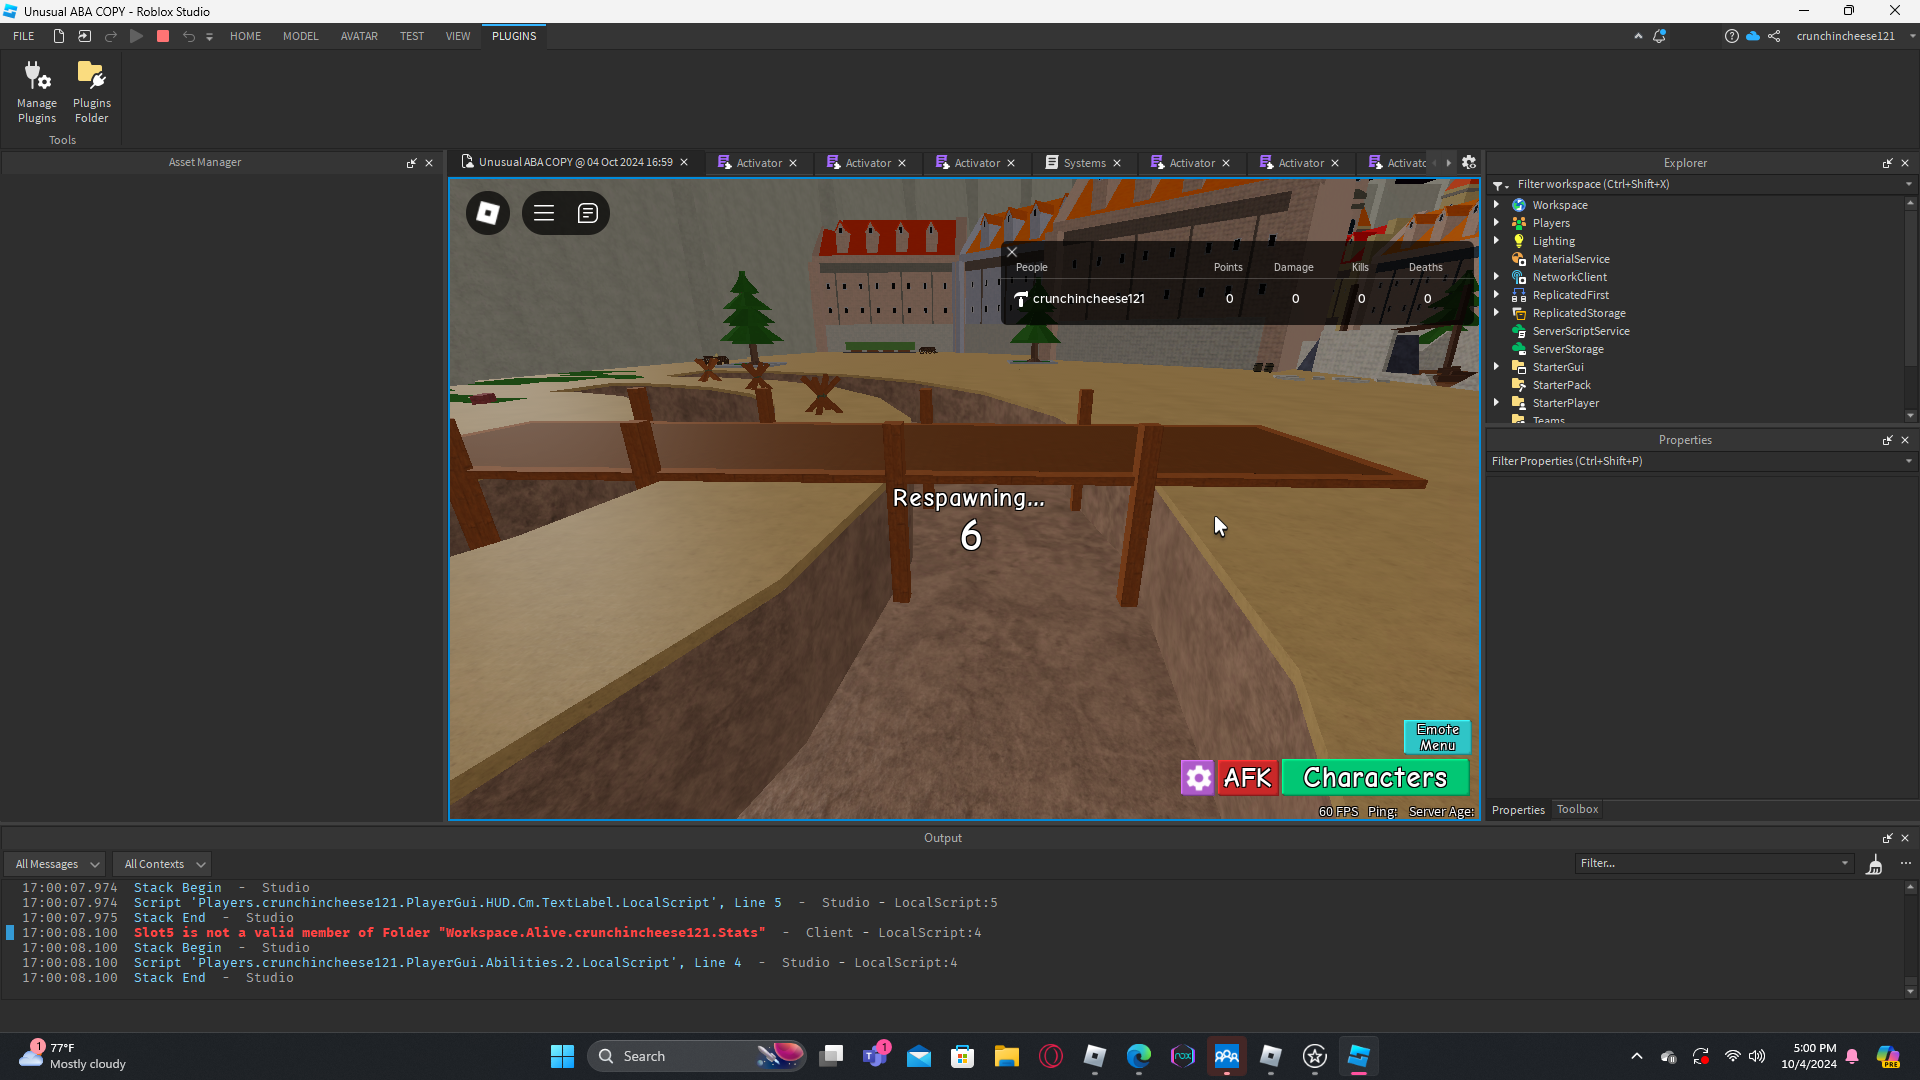1920x1080 pixels.
Task: Open the green Characters menu
Action: point(1375,777)
